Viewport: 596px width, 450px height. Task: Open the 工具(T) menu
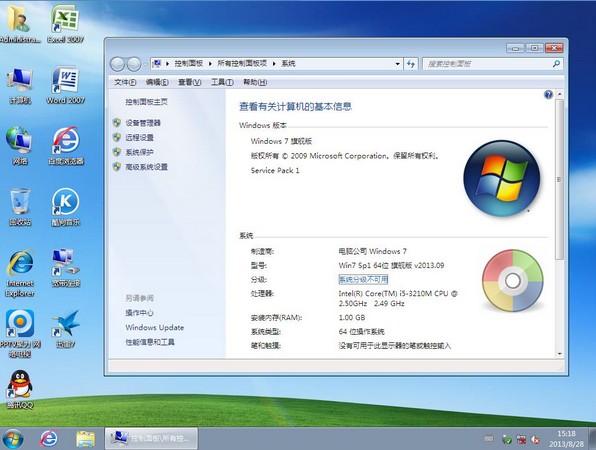coord(222,82)
